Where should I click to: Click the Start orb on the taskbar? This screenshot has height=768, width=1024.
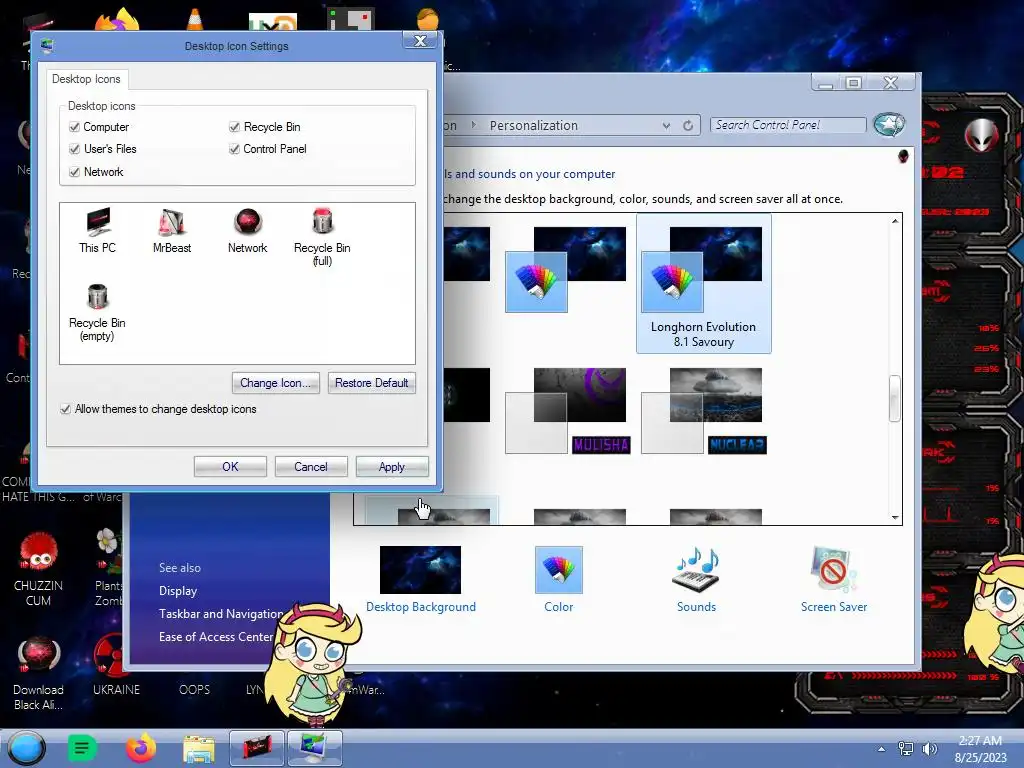point(26,748)
